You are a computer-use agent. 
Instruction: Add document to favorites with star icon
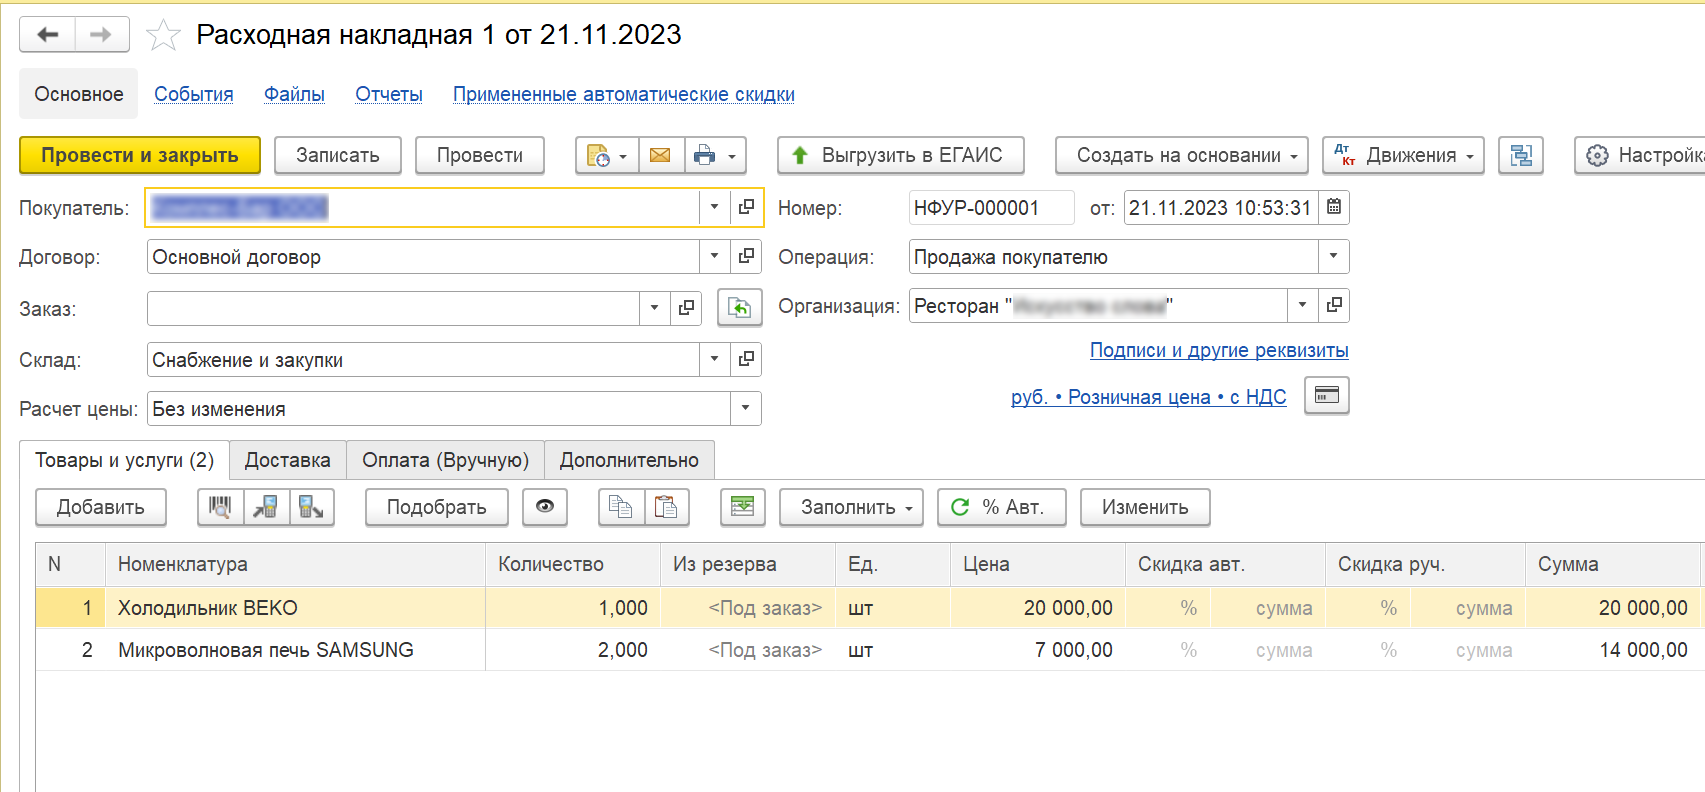[163, 35]
